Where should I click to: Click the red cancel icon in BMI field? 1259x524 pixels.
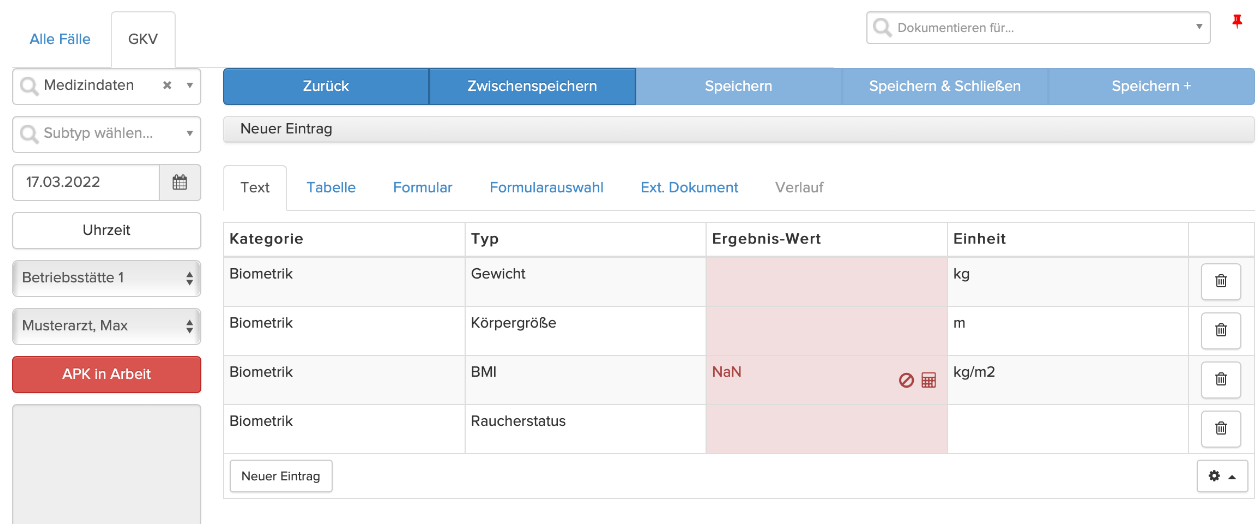click(907, 381)
